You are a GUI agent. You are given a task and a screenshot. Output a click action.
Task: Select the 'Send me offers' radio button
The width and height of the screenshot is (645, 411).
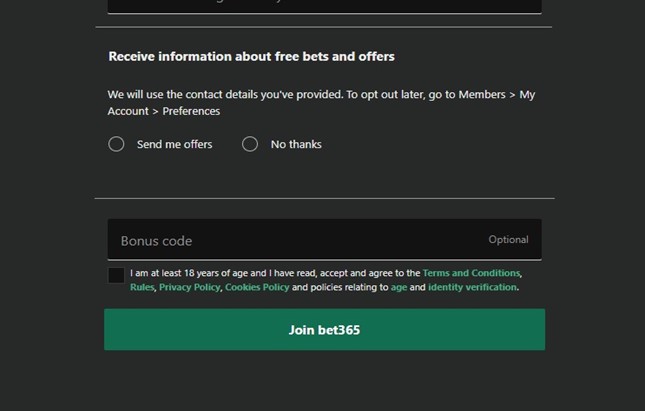116,144
